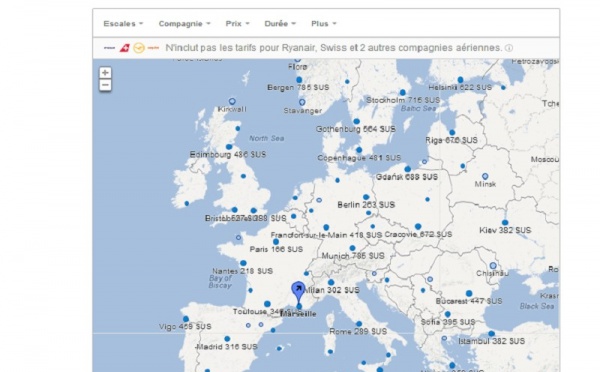This screenshot has height=372, width=600.
Task: Select the 'Copenhague 481 $US' label
Action: click(x=359, y=158)
